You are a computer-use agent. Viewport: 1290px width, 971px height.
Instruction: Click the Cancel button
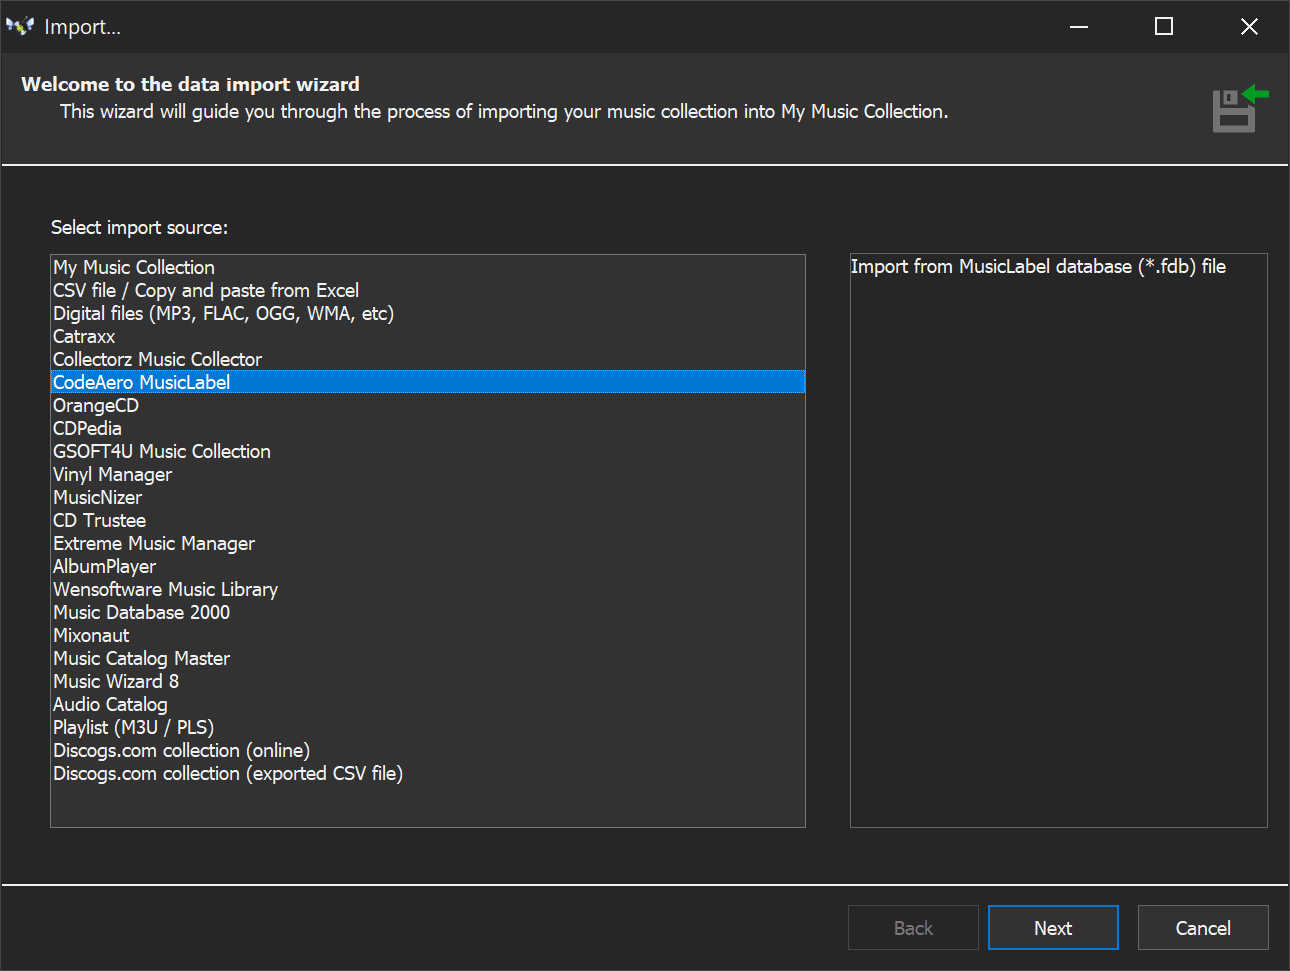pyautogui.click(x=1203, y=928)
